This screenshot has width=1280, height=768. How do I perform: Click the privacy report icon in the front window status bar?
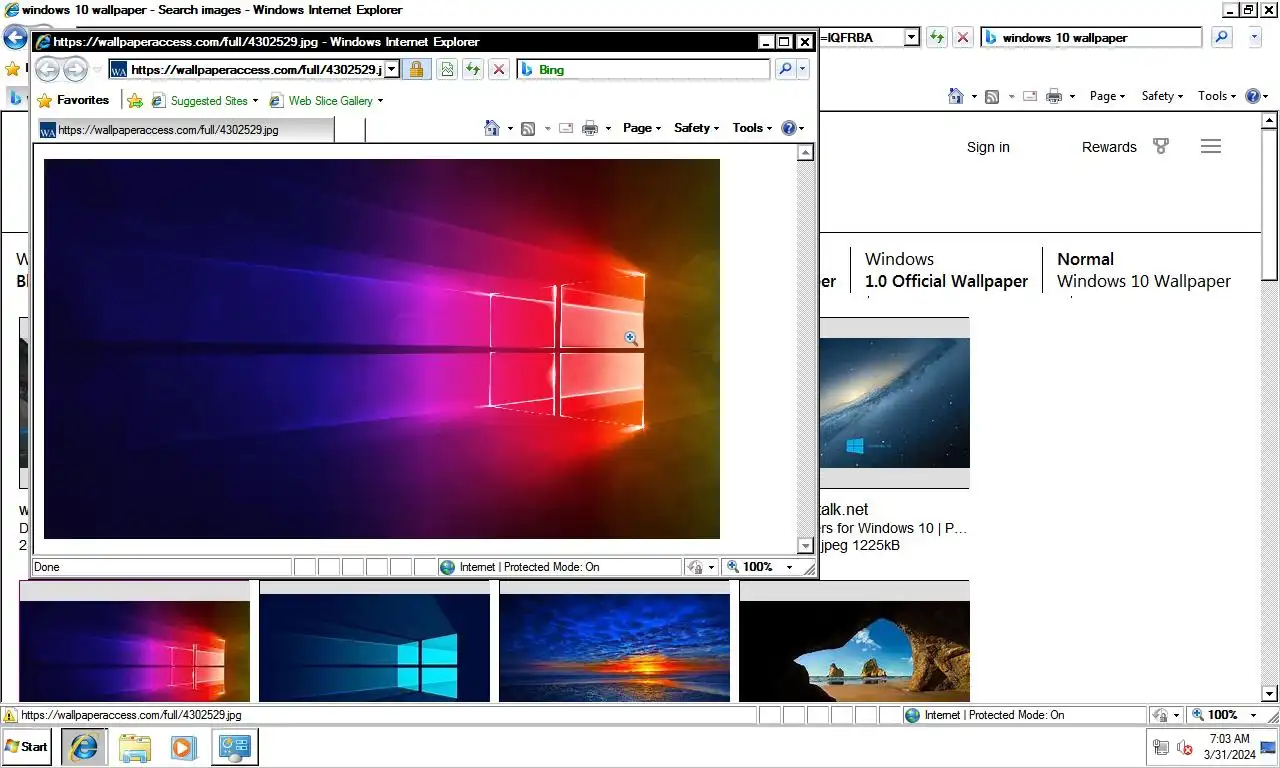[x=695, y=567]
